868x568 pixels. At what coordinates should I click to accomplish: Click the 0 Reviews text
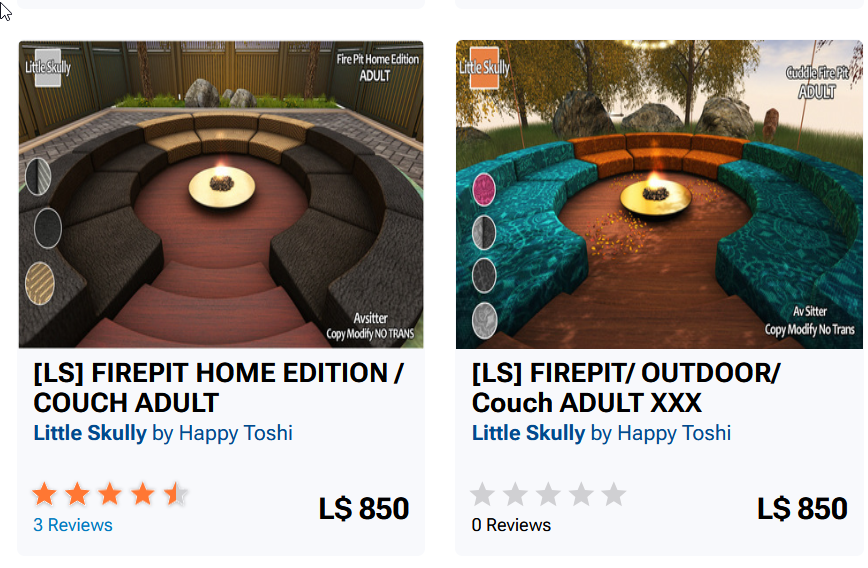511,525
